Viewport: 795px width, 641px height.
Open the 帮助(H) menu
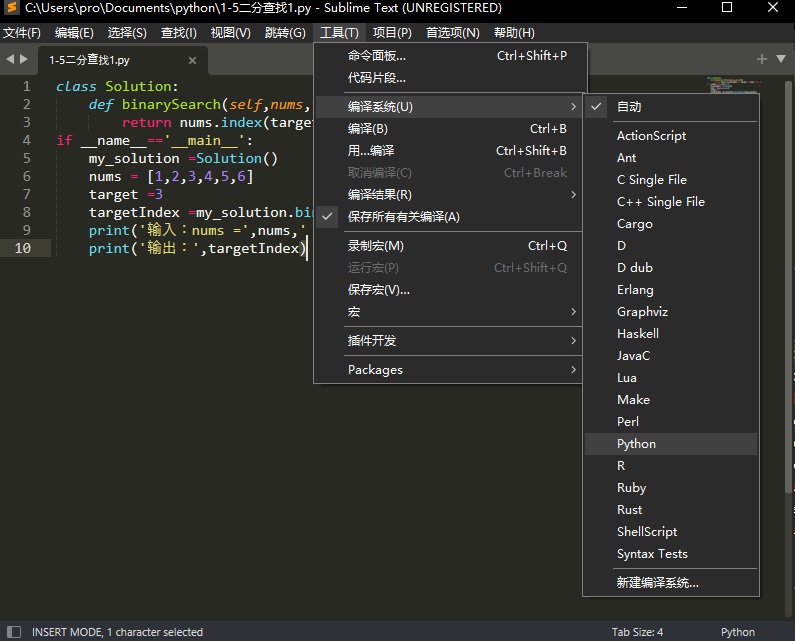514,33
